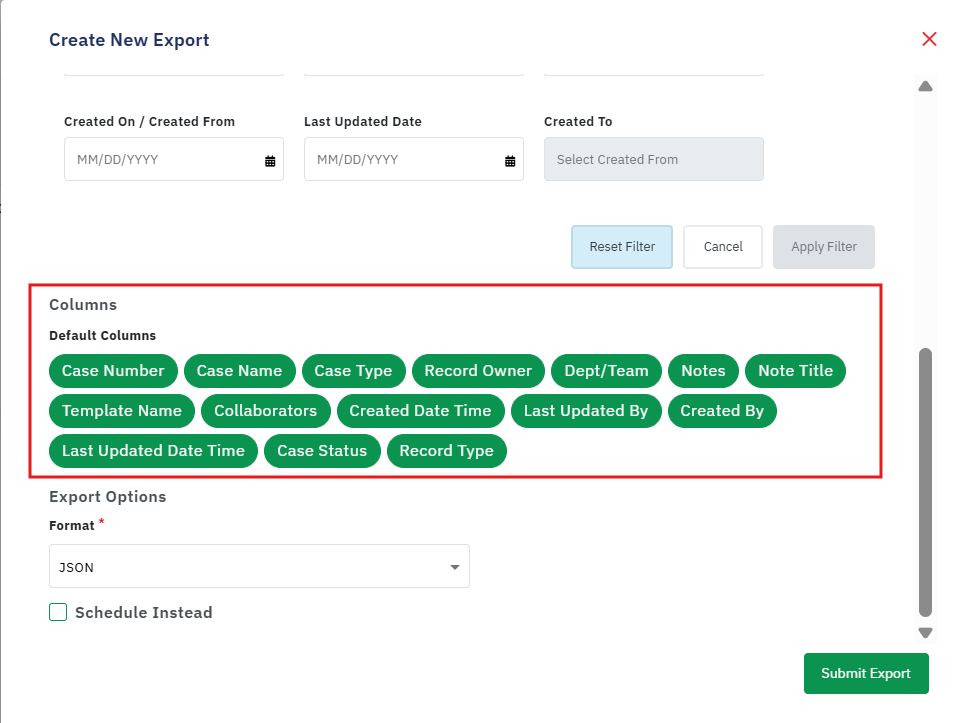Click the Default Columns label
Viewport: 958px width, 723px height.
click(103, 336)
